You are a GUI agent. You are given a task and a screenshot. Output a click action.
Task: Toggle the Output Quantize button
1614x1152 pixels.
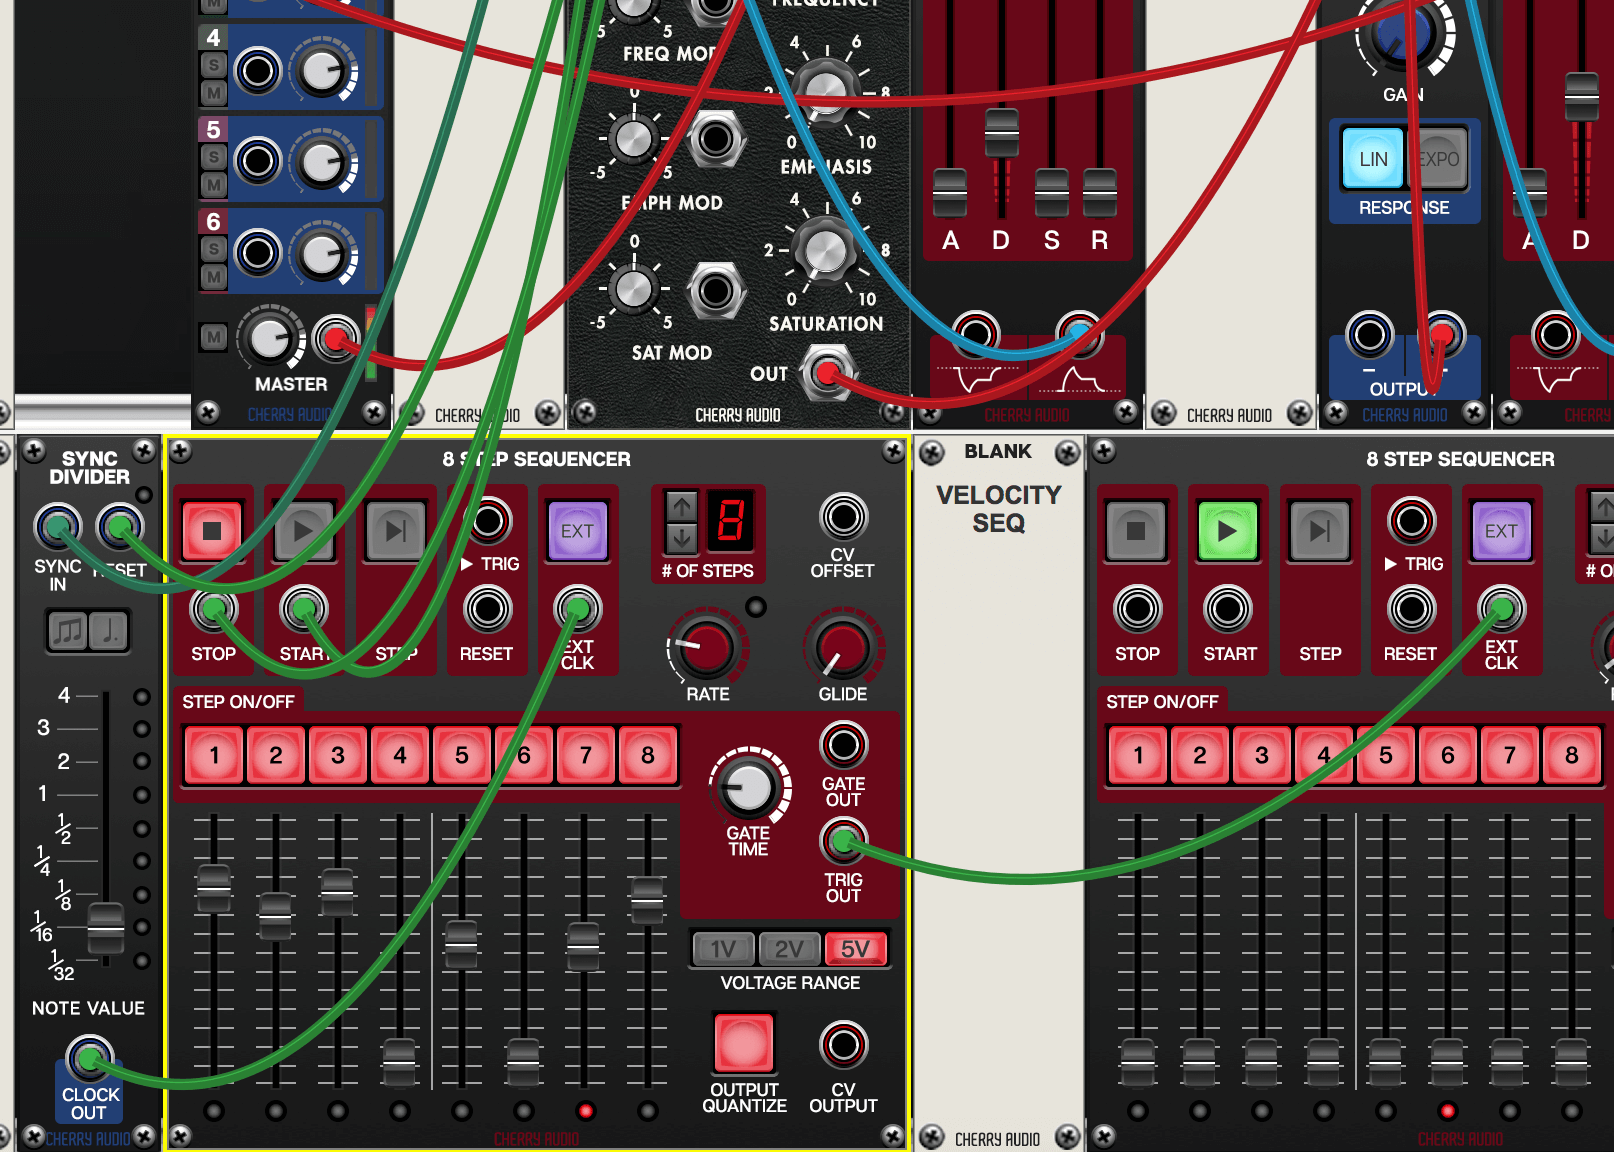point(743,1043)
